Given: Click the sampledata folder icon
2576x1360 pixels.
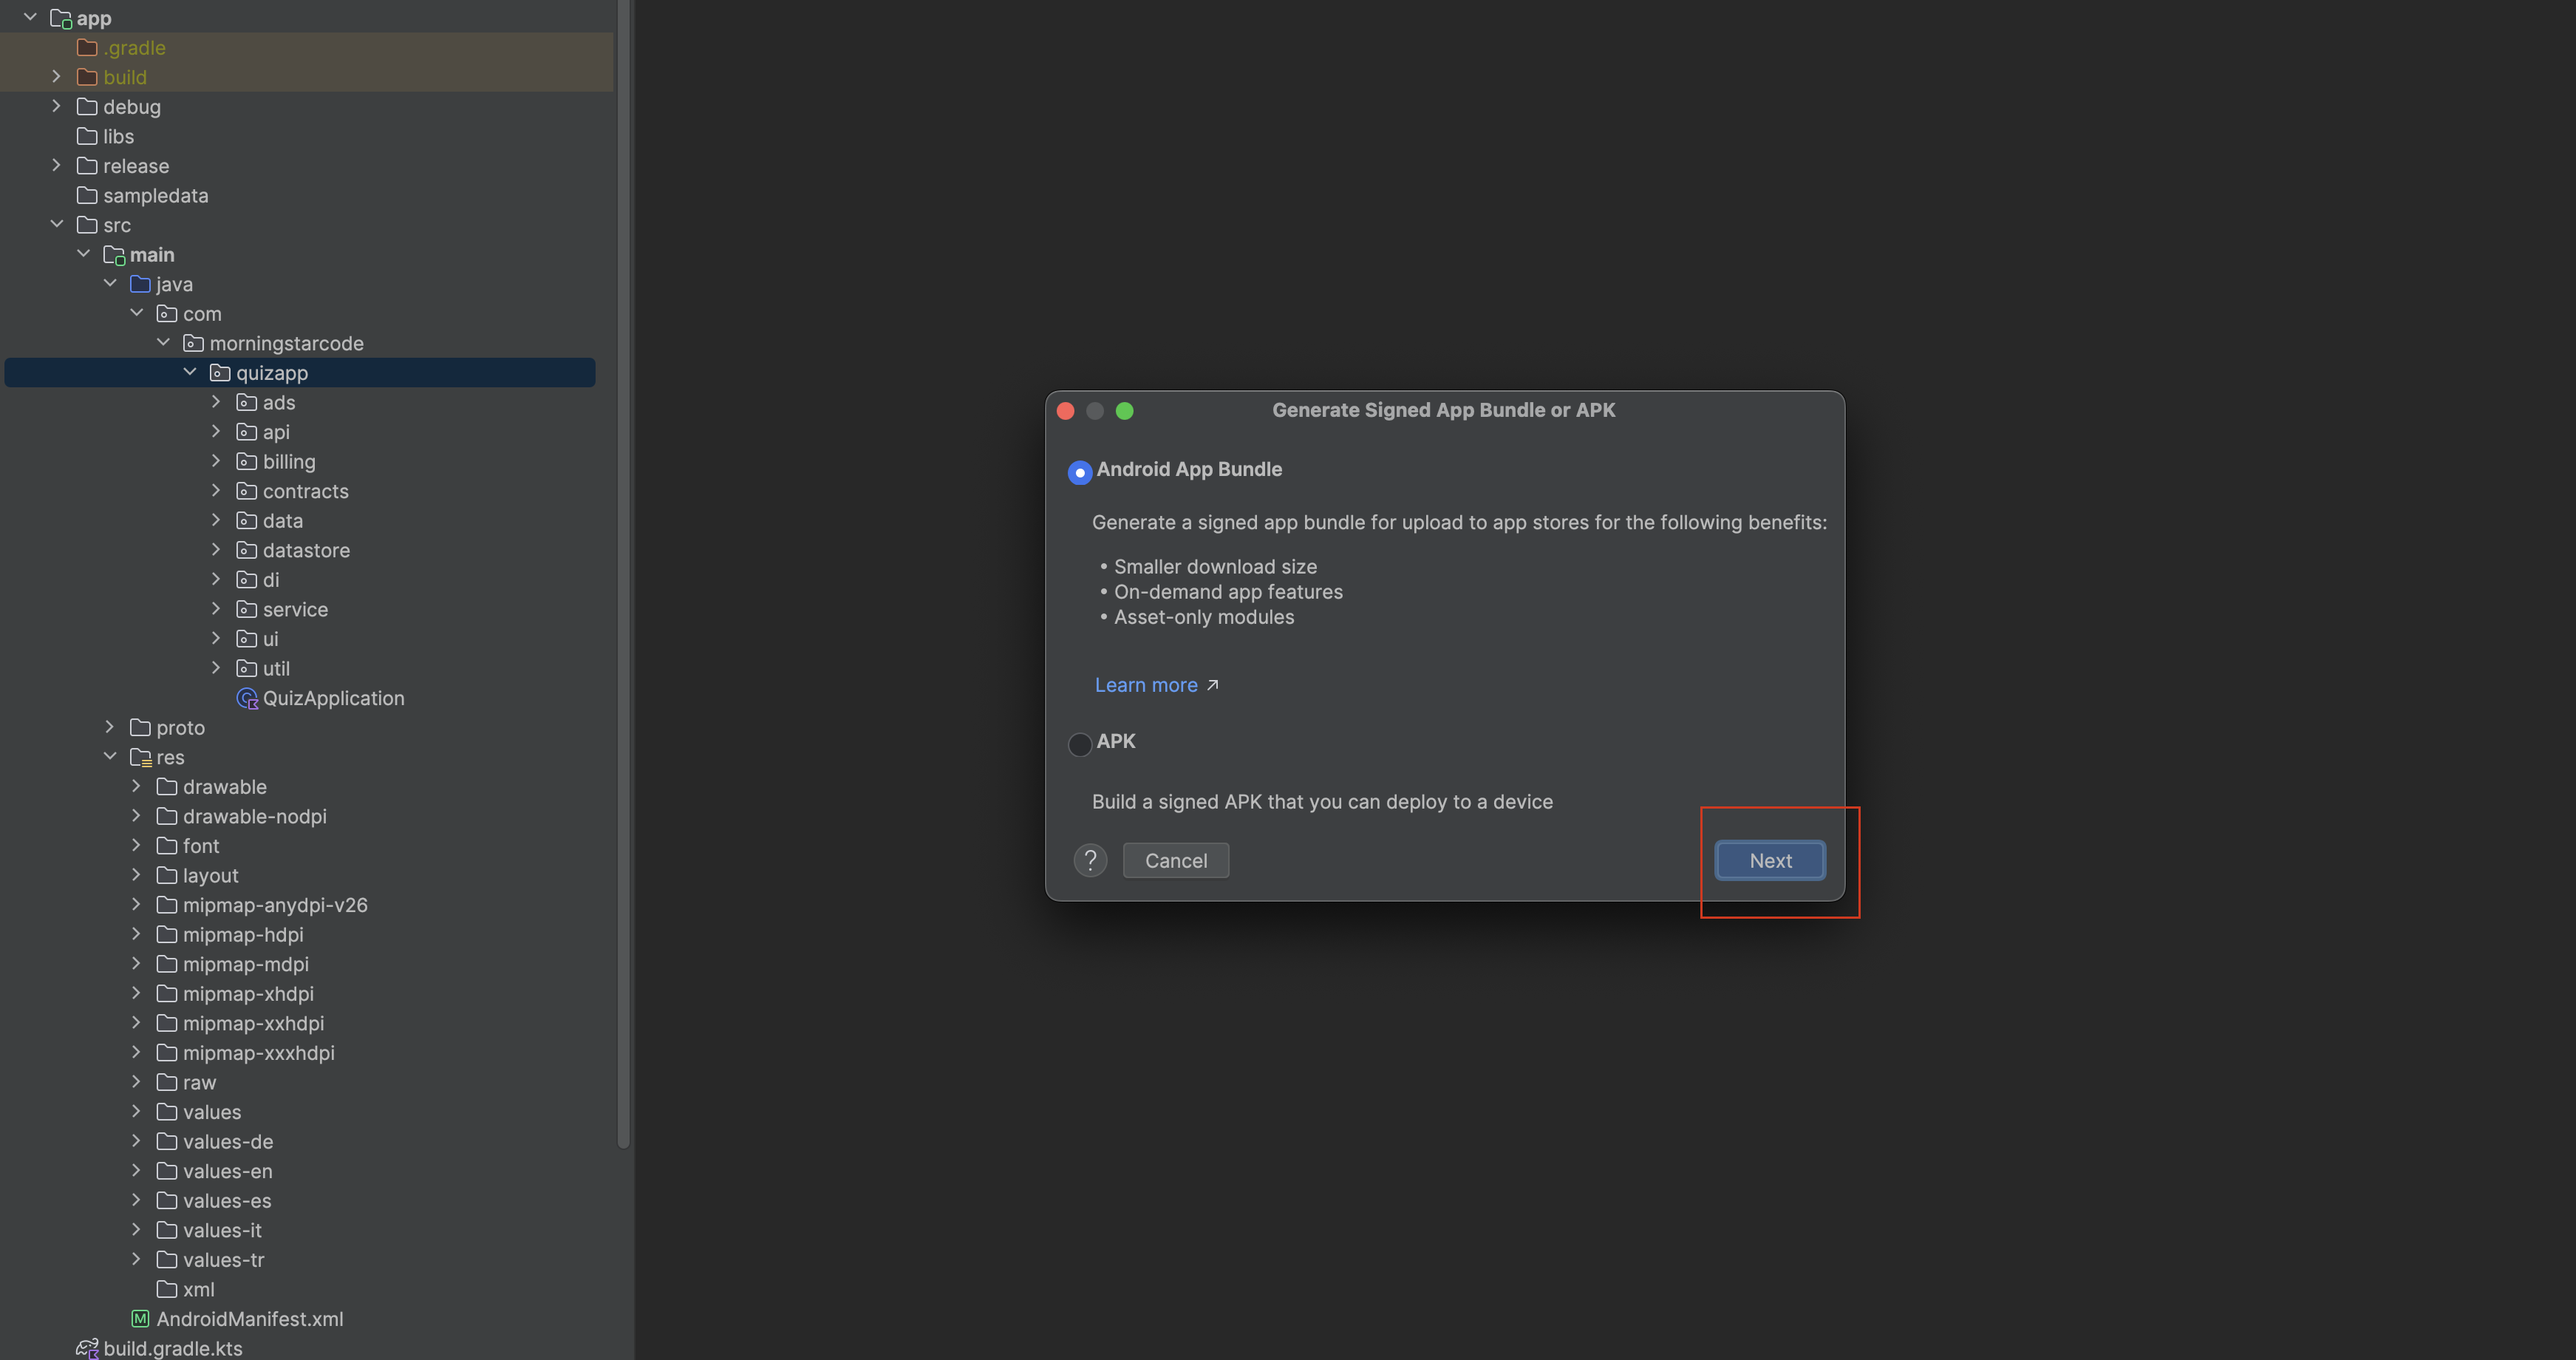Looking at the screenshot, I should (87, 195).
